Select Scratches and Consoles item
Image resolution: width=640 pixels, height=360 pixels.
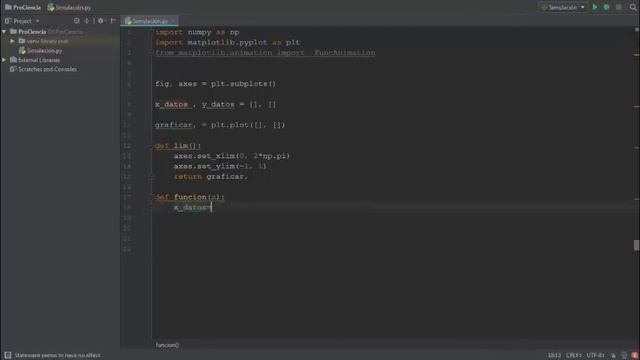43,69
